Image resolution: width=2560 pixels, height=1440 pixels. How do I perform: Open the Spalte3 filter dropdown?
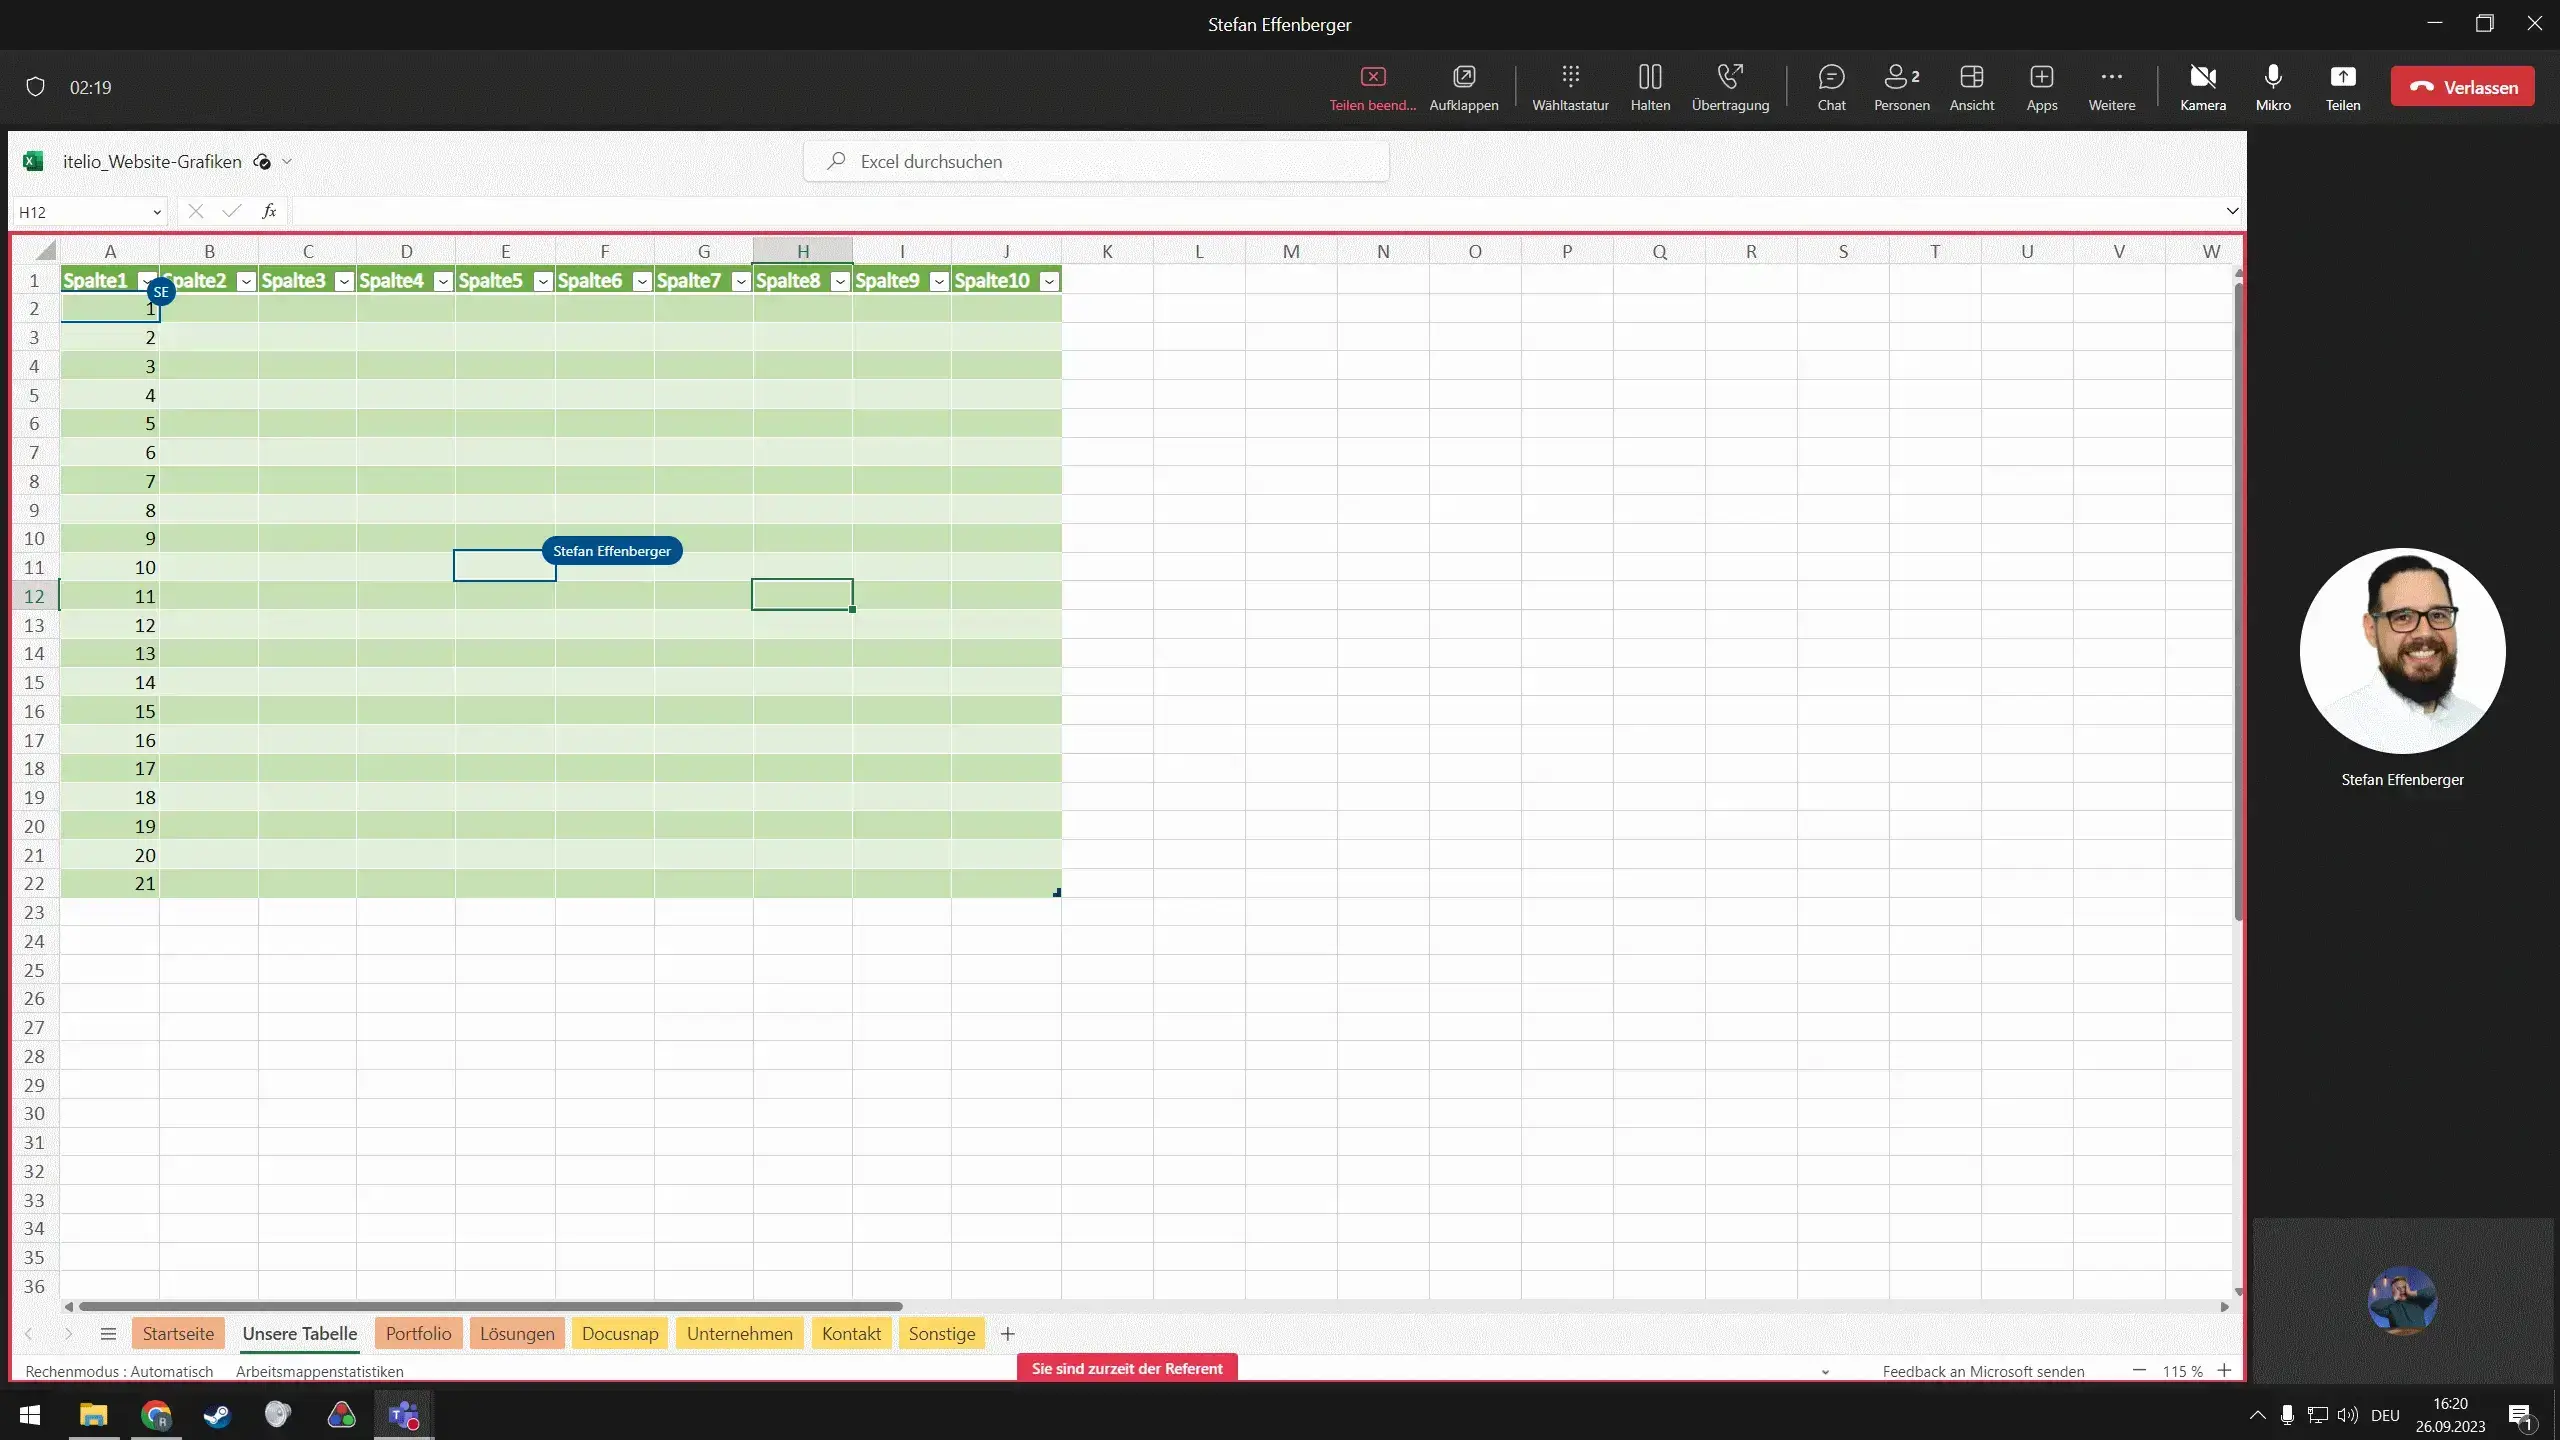point(344,281)
